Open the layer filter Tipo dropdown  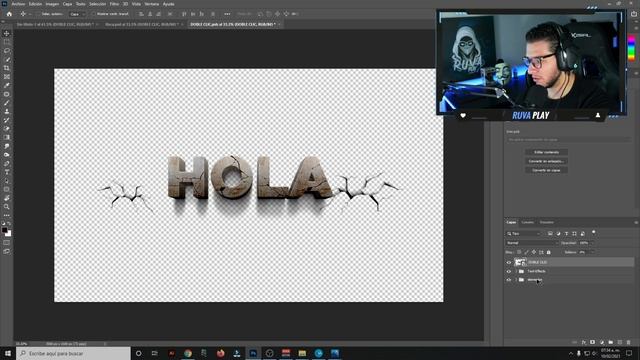coord(524,233)
